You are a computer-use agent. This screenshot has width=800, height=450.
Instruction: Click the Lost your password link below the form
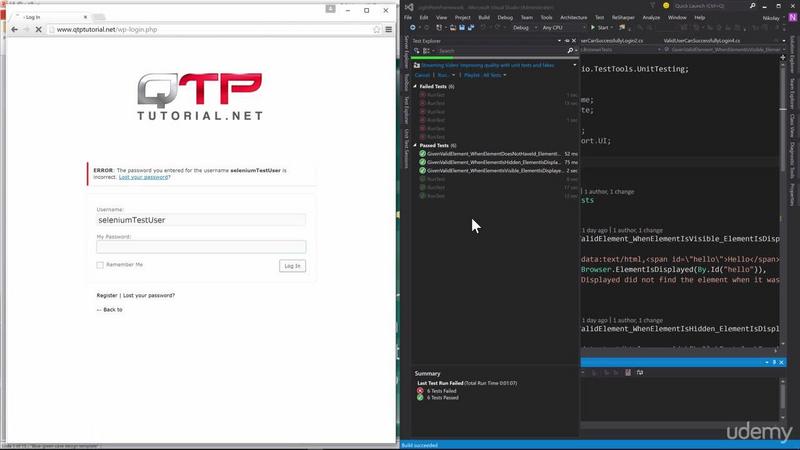(x=148, y=295)
